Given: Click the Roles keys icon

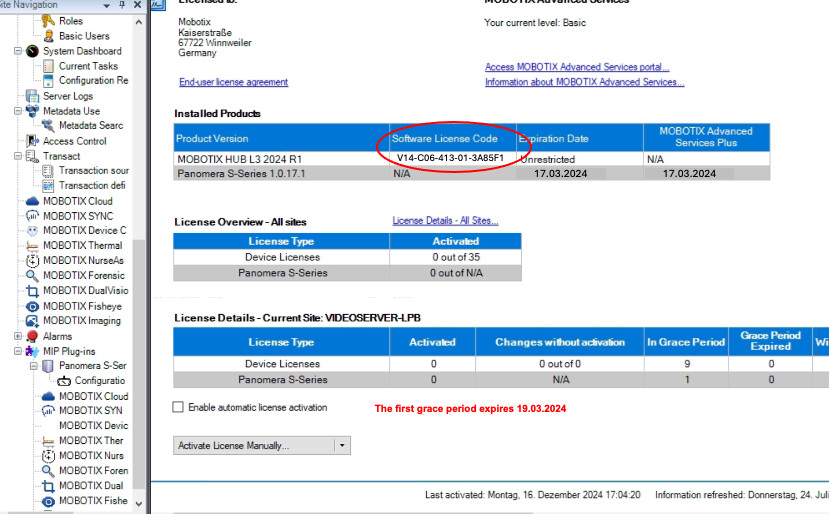Looking at the screenshot, I should (x=48, y=21).
